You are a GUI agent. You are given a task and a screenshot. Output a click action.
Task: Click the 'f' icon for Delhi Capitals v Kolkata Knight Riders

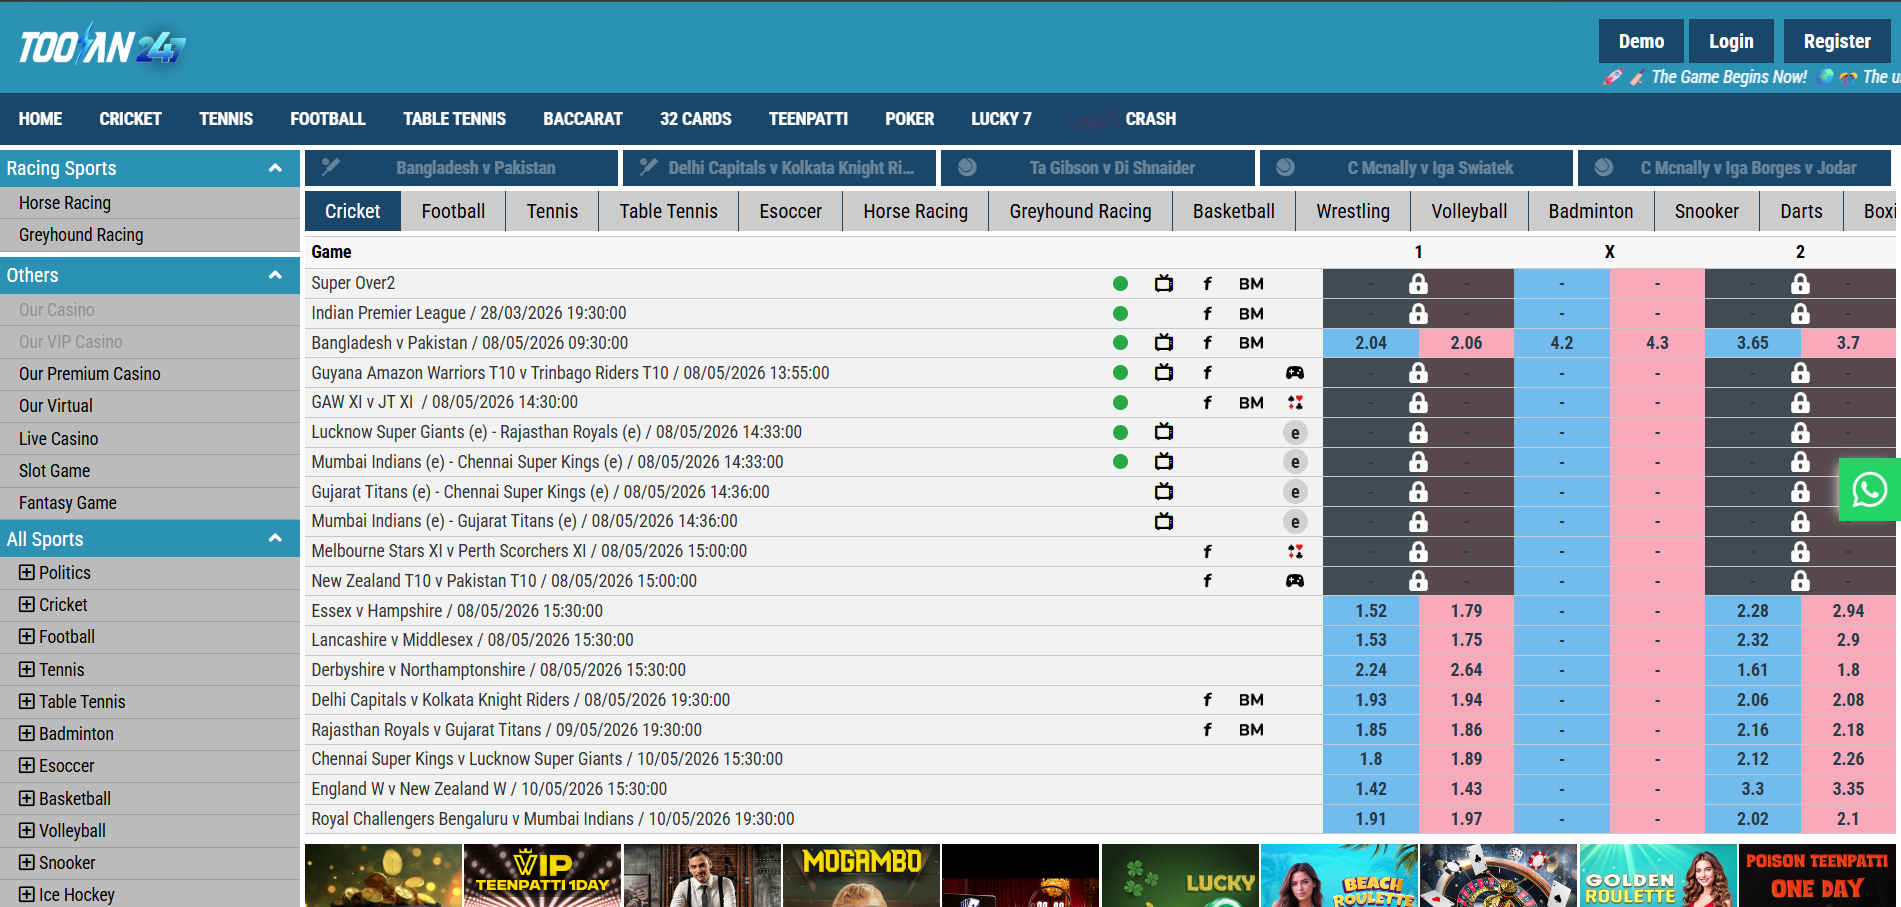[1207, 699]
